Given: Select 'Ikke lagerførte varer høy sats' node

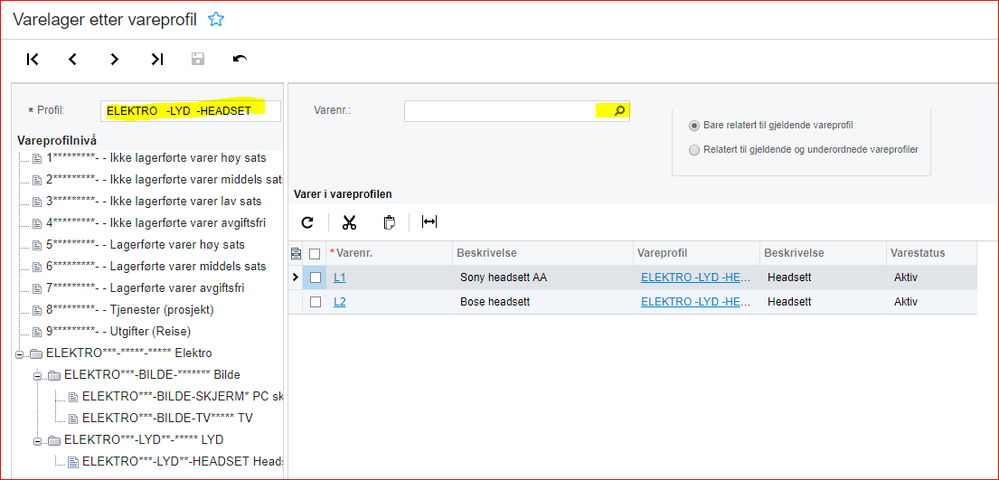Looking at the screenshot, I should (x=157, y=157).
